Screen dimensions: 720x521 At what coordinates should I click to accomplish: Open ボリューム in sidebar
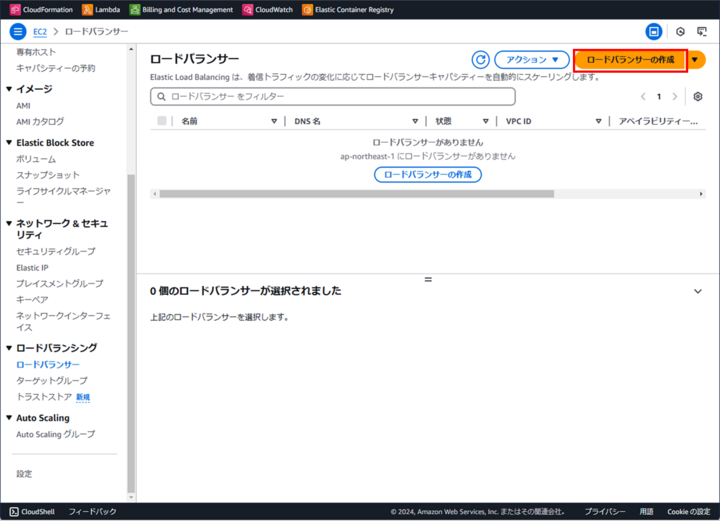click(36, 159)
